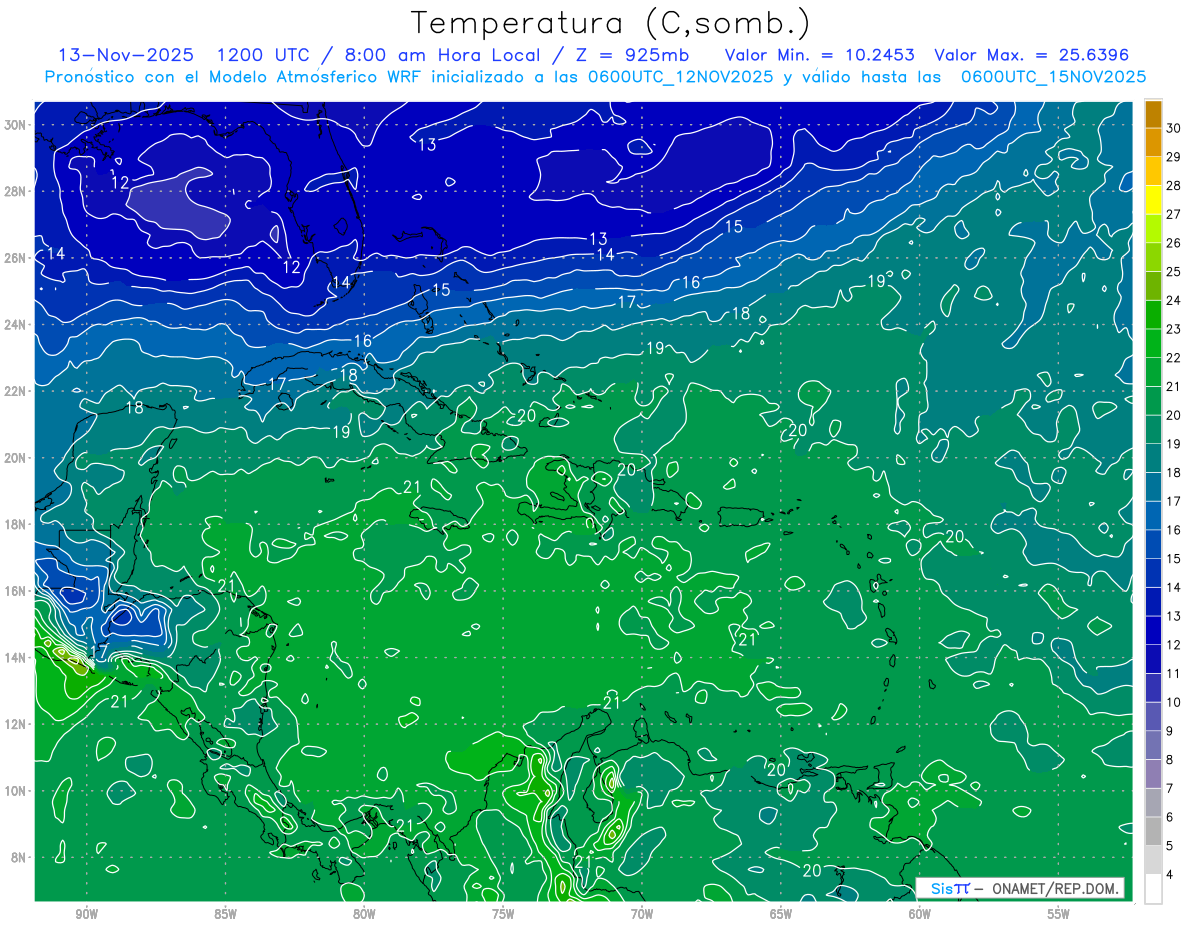Screen dimensions: 1200x927
Task: Click the '8' color scale label
Action: pyautogui.click(x=1171, y=760)
